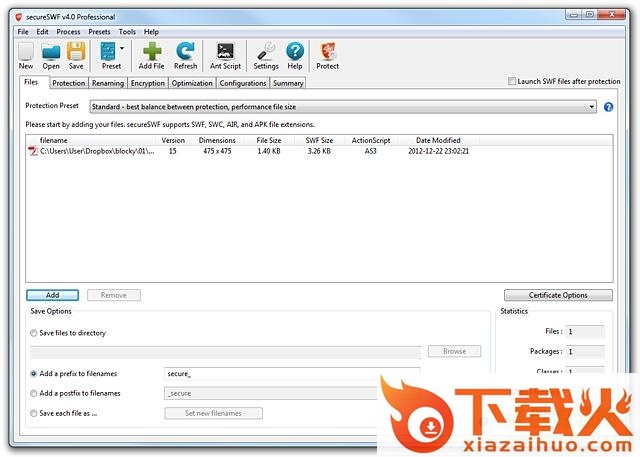Open Settings from the toolbar
Screen dimensions: 640x457
(x=266, y=52)
